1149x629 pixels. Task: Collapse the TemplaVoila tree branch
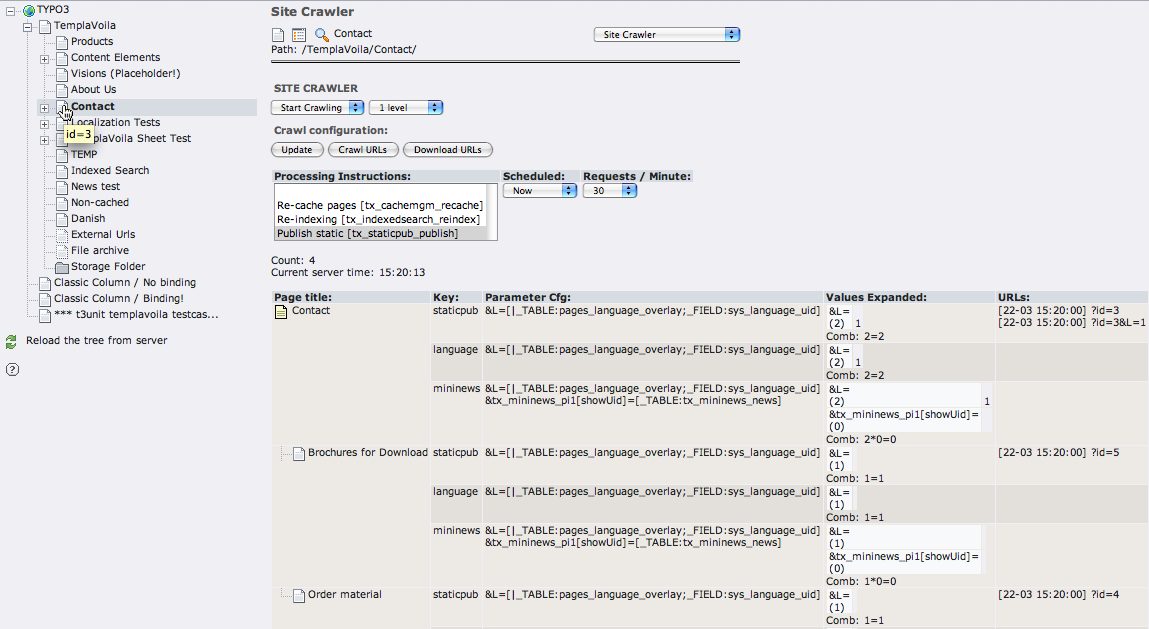pos(28,27)
